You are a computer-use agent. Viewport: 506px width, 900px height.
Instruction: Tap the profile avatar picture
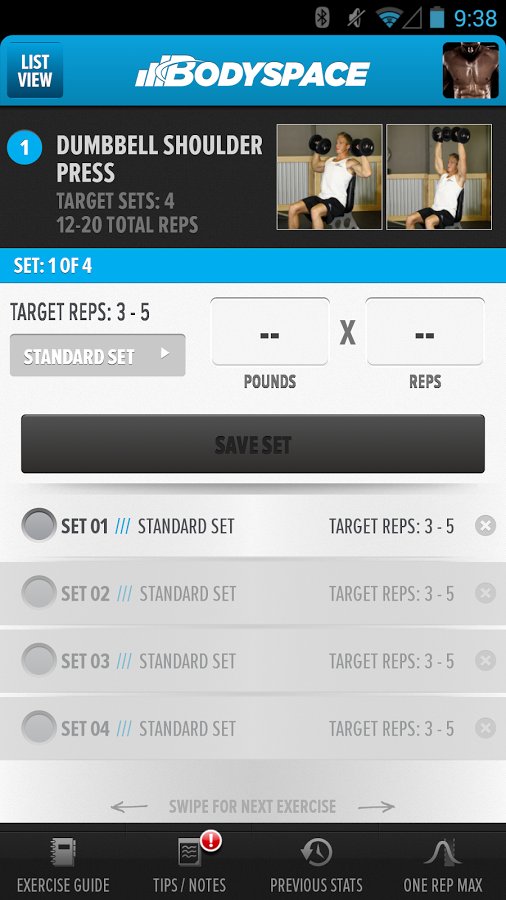coord(470,70)
